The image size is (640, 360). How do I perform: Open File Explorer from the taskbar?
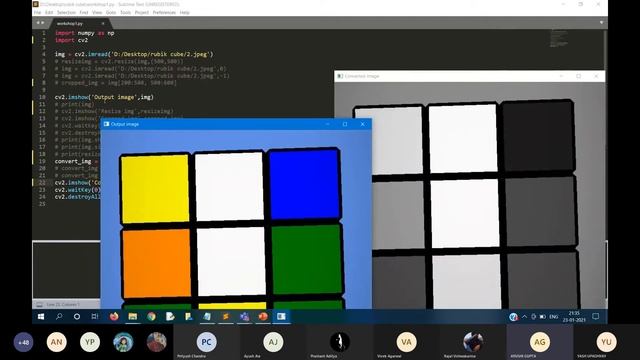tap(133, 316)
